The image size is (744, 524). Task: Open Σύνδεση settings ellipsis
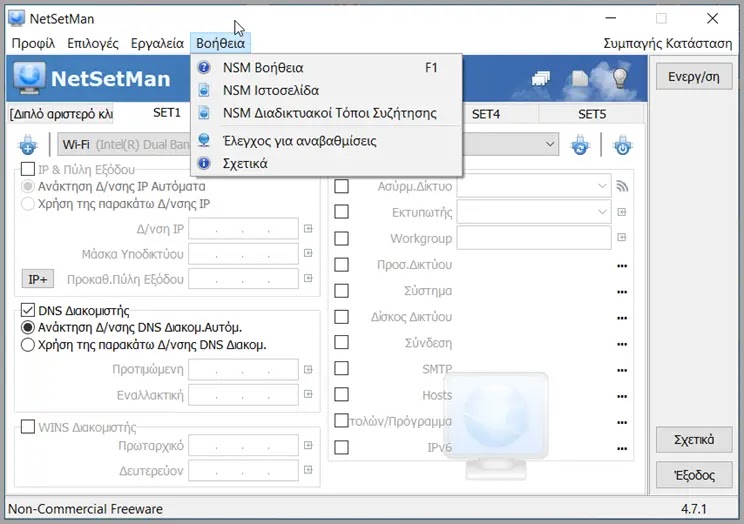(x=622, y=344)
